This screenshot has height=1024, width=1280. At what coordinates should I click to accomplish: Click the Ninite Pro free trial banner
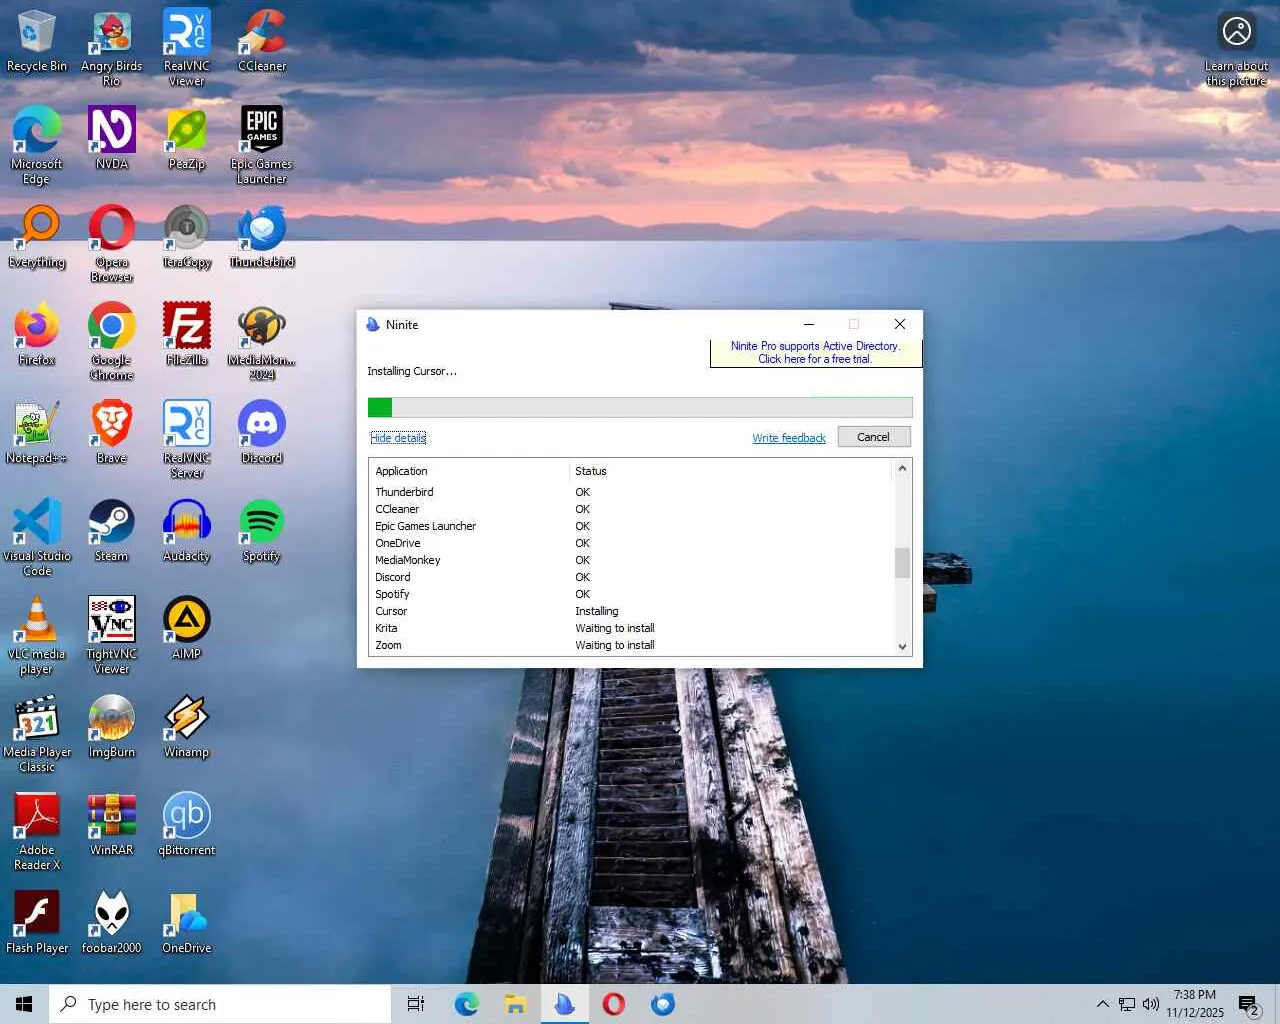(x=815, y=353)
